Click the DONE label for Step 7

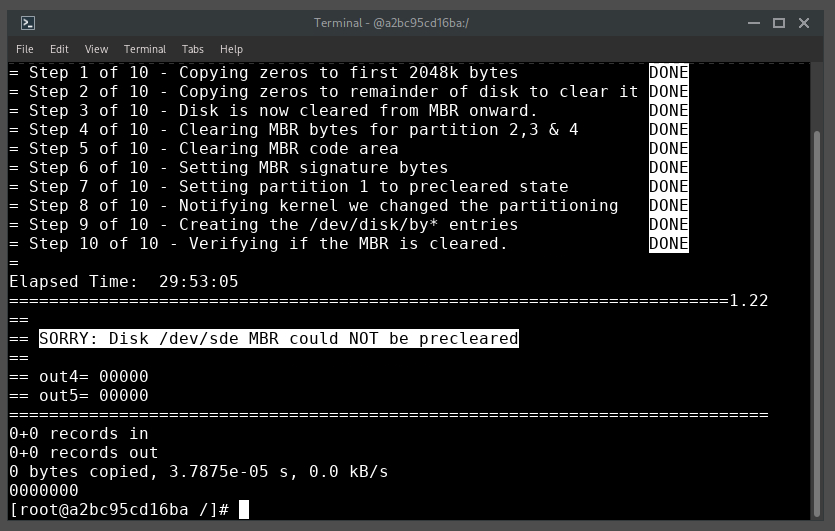click(669, 186)
